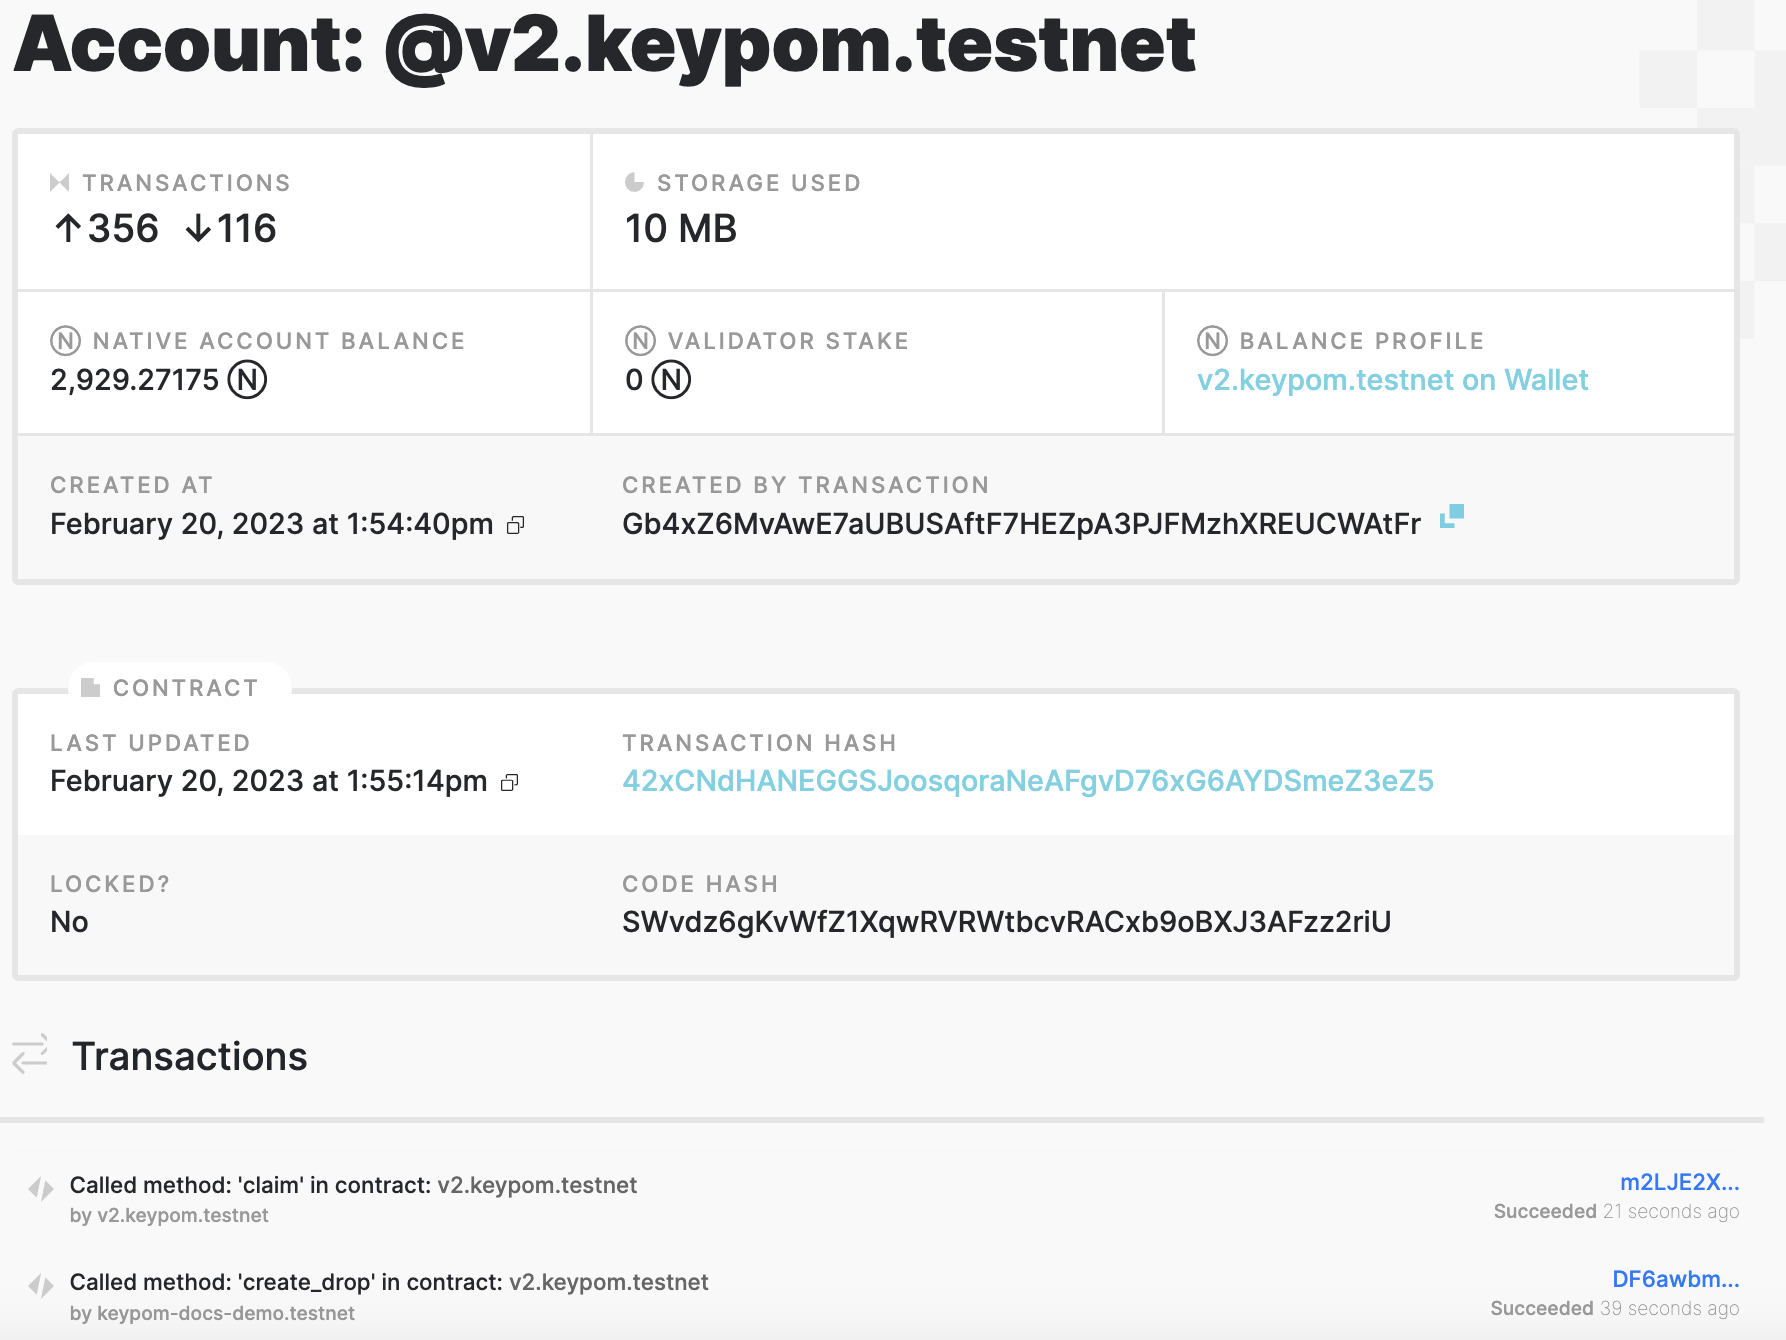Click the NEAR symbol beside the validator stake value

tap(670, 380)
